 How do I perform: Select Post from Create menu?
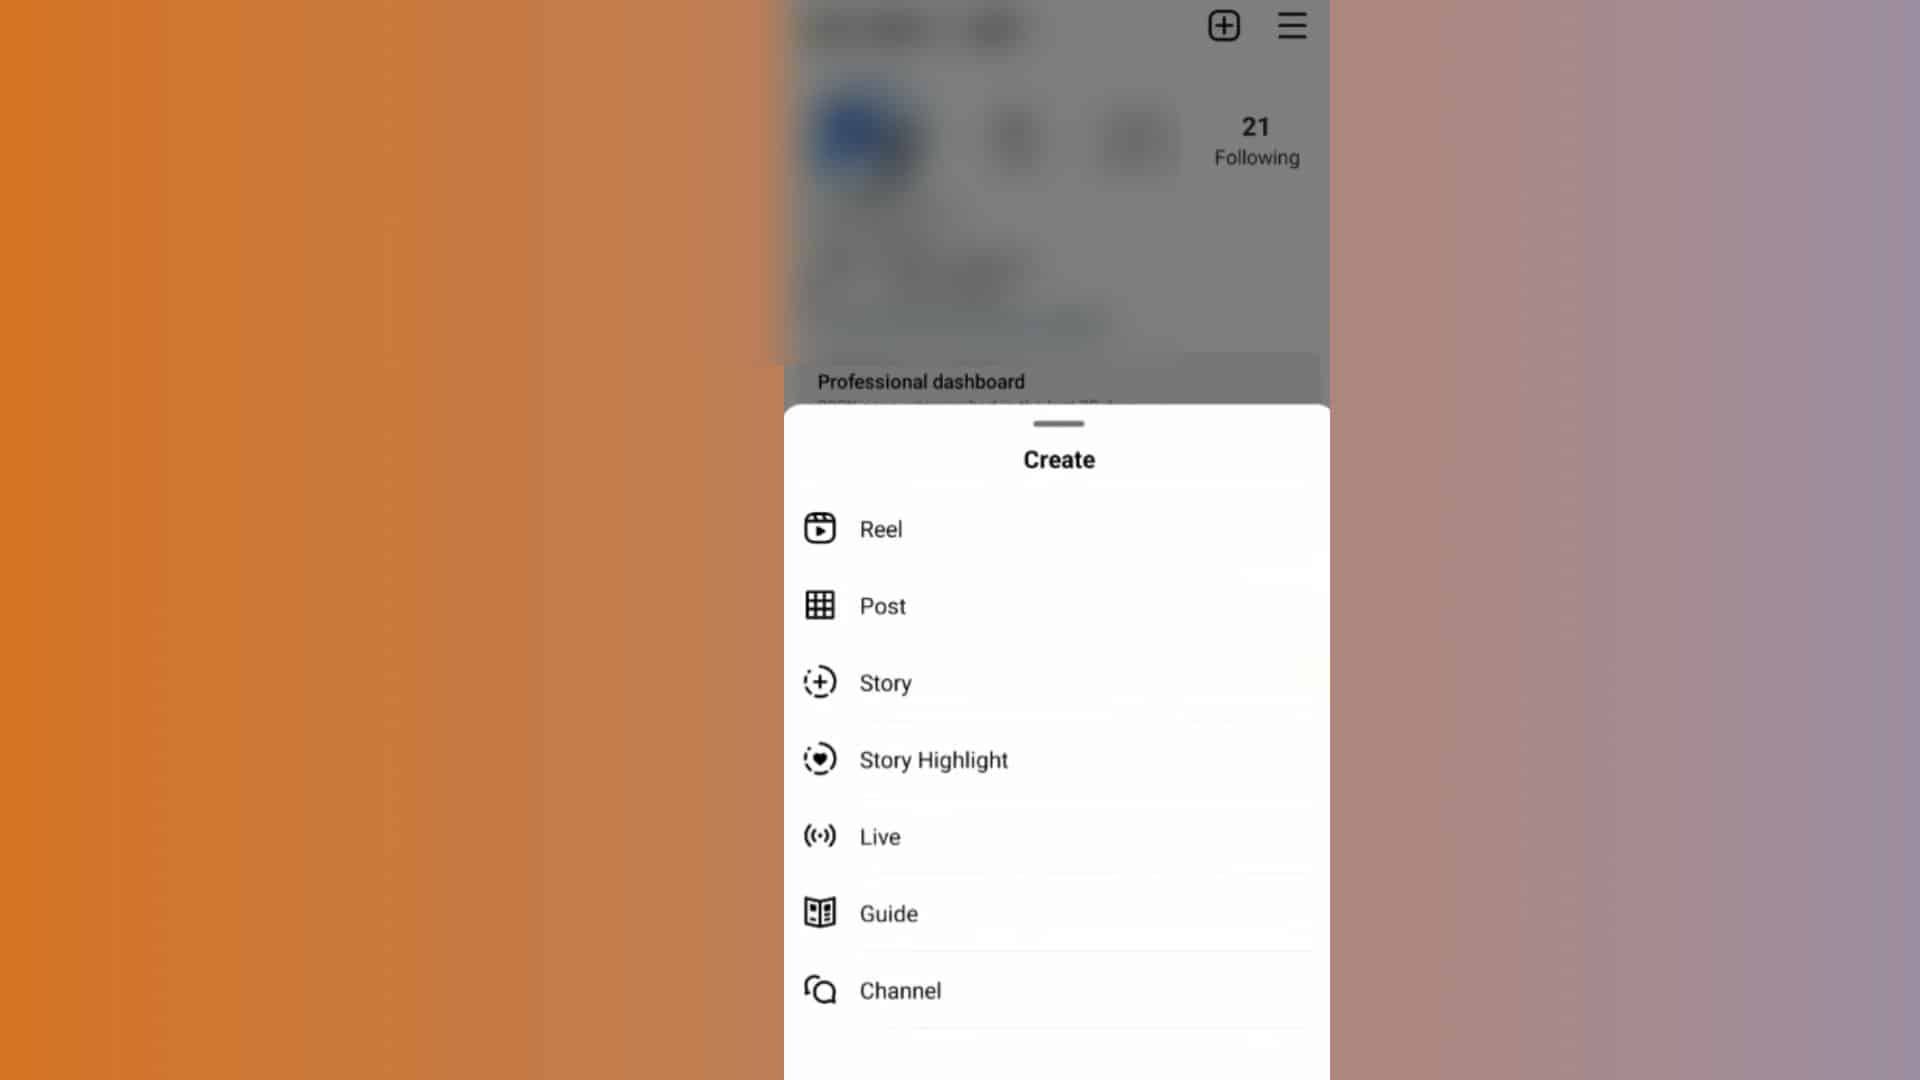(884, 605)
